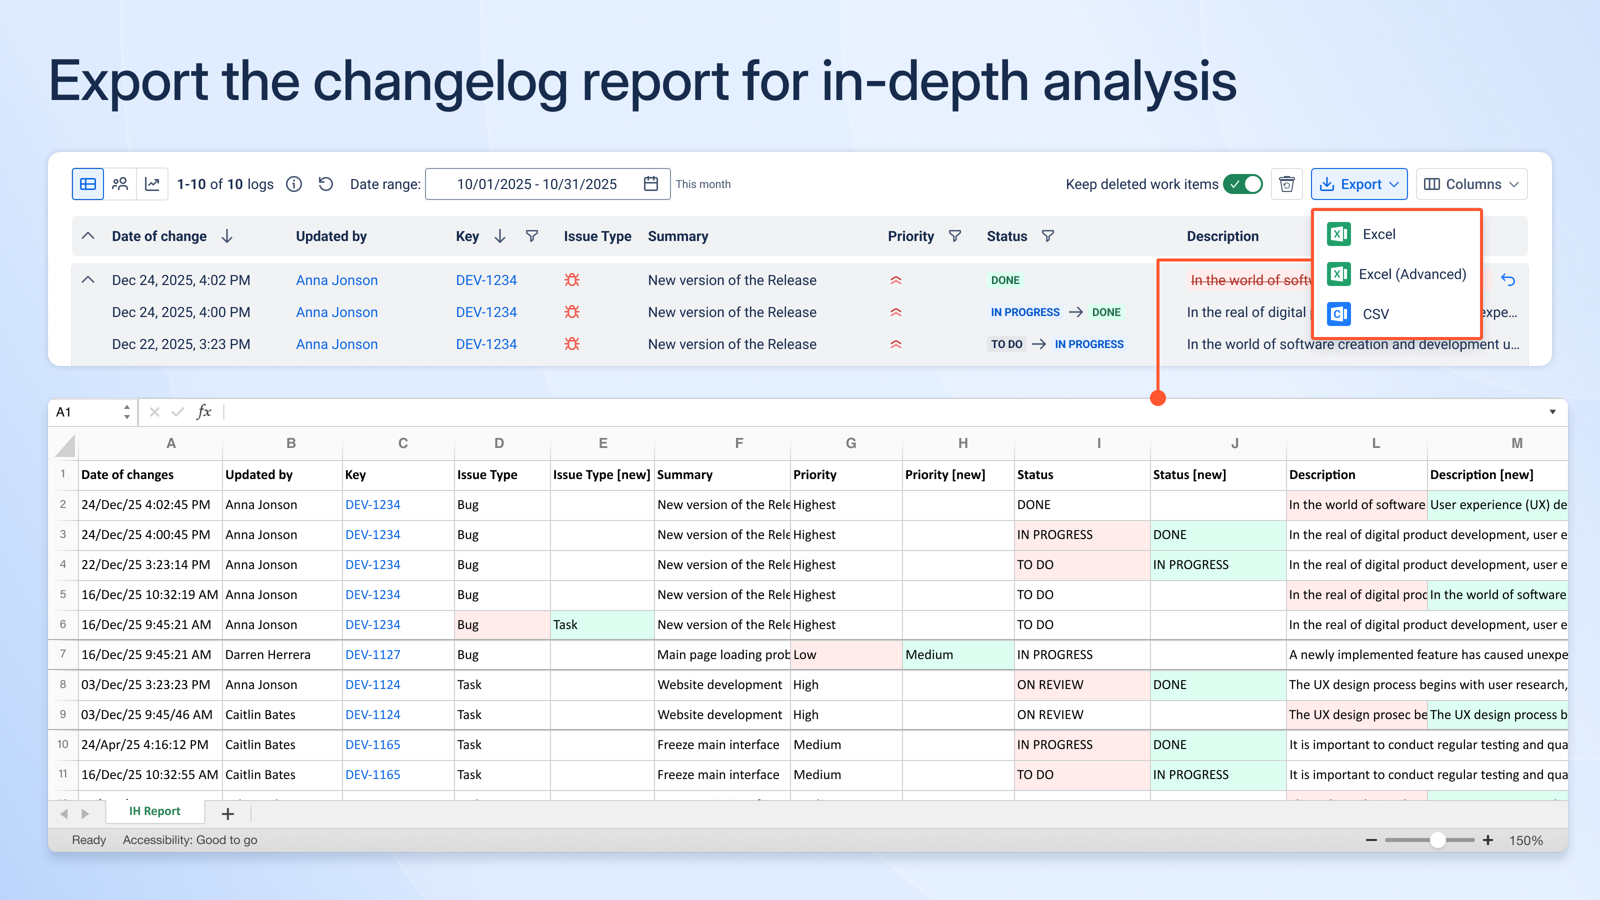
Task: Click the sort arrow on Date of change
Action: [x=227, y=236]
